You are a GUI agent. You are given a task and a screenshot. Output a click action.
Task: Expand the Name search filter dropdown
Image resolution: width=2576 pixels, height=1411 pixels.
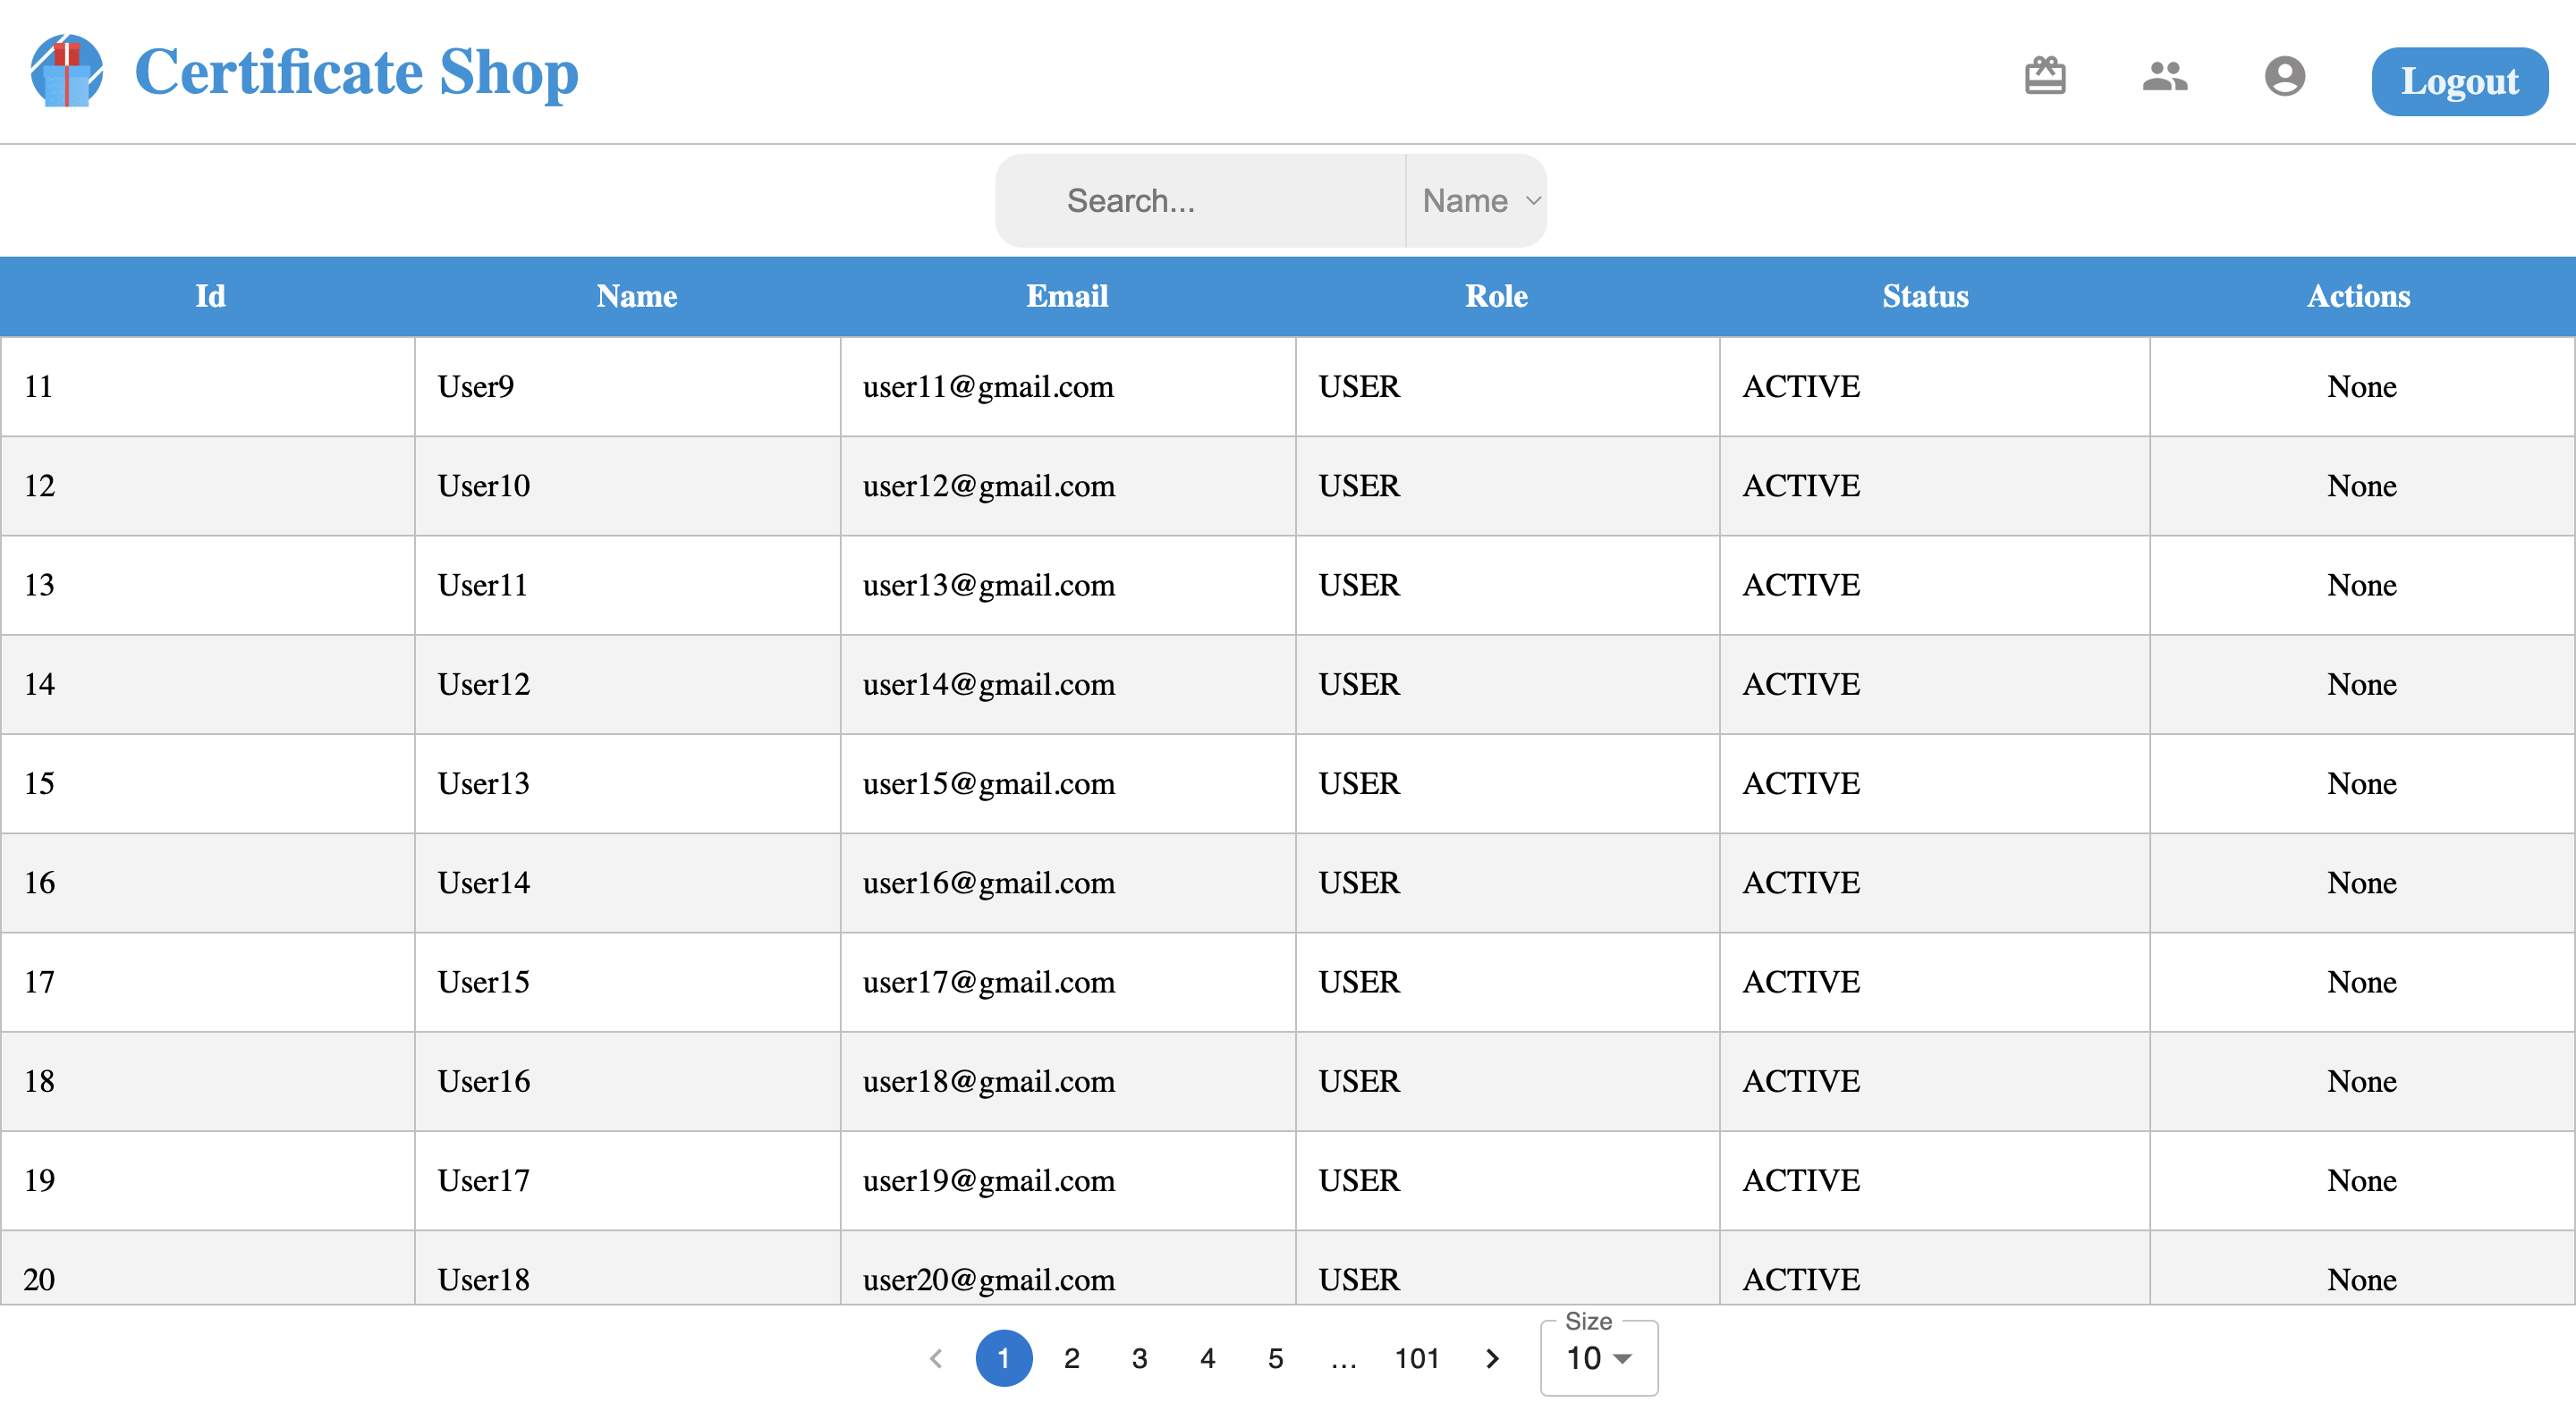coord(1478,200)
